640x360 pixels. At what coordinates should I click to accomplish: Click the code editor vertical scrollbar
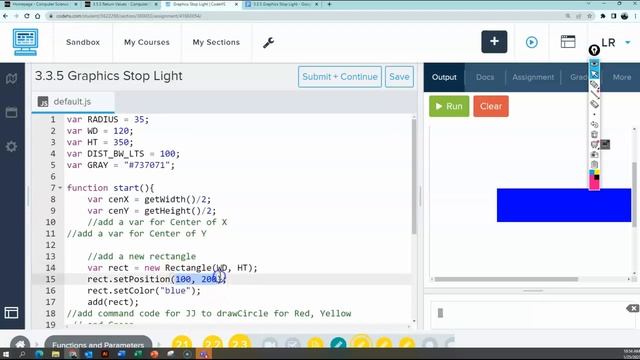[414, 176]
